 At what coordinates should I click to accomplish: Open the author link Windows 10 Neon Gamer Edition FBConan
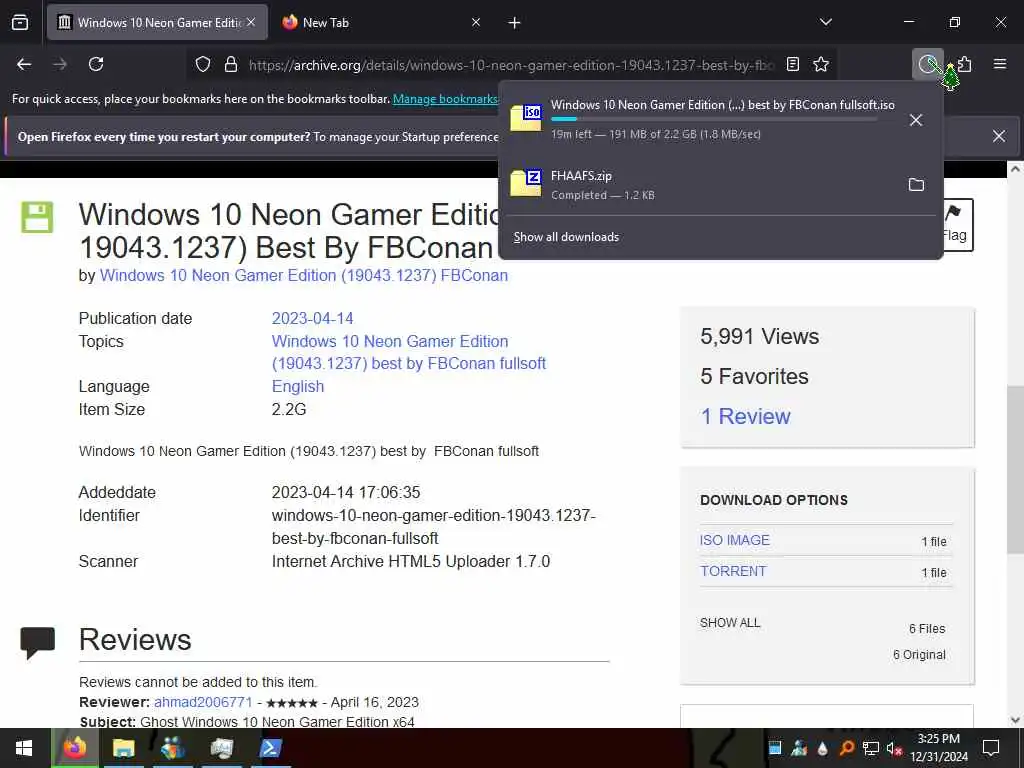point(304,276)
